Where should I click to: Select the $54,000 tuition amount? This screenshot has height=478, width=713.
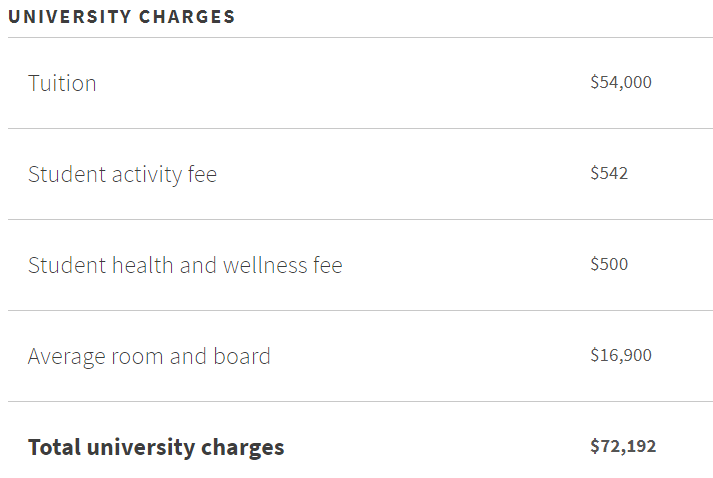coord(620,82)
